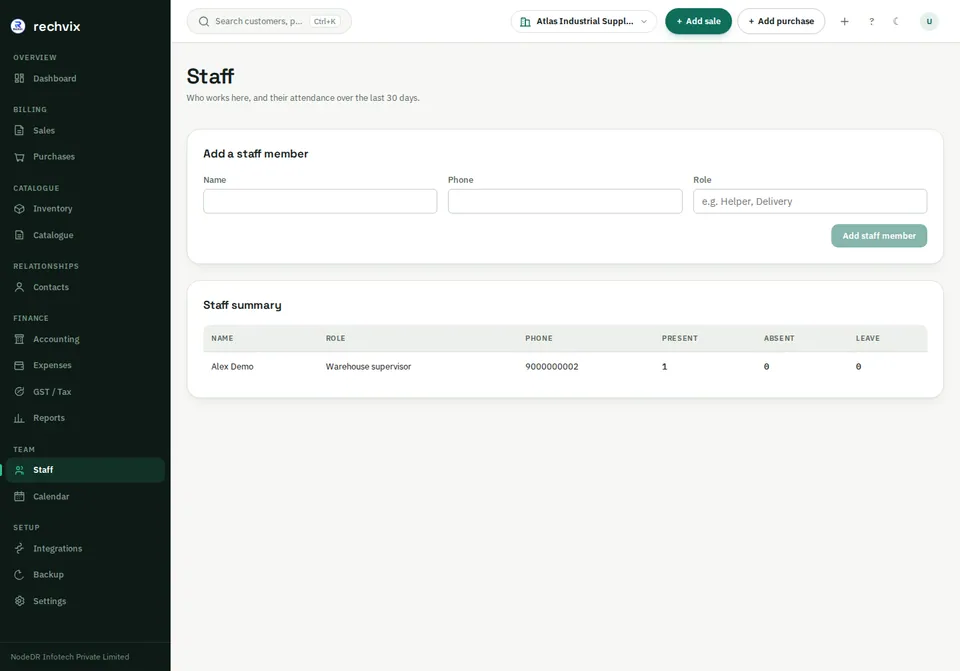Toggle dark mode with the moon icon
The width and height of the screenshot is (960, 671).
[x=896, y=21]
